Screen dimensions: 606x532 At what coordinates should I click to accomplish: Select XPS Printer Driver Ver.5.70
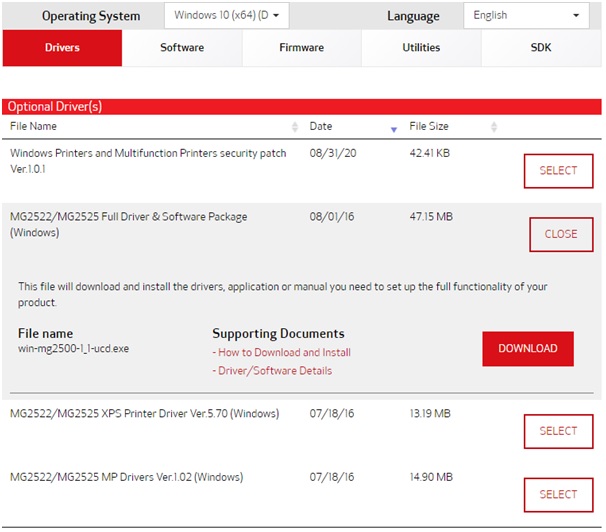pyautogui.click(x=558, y=431)
